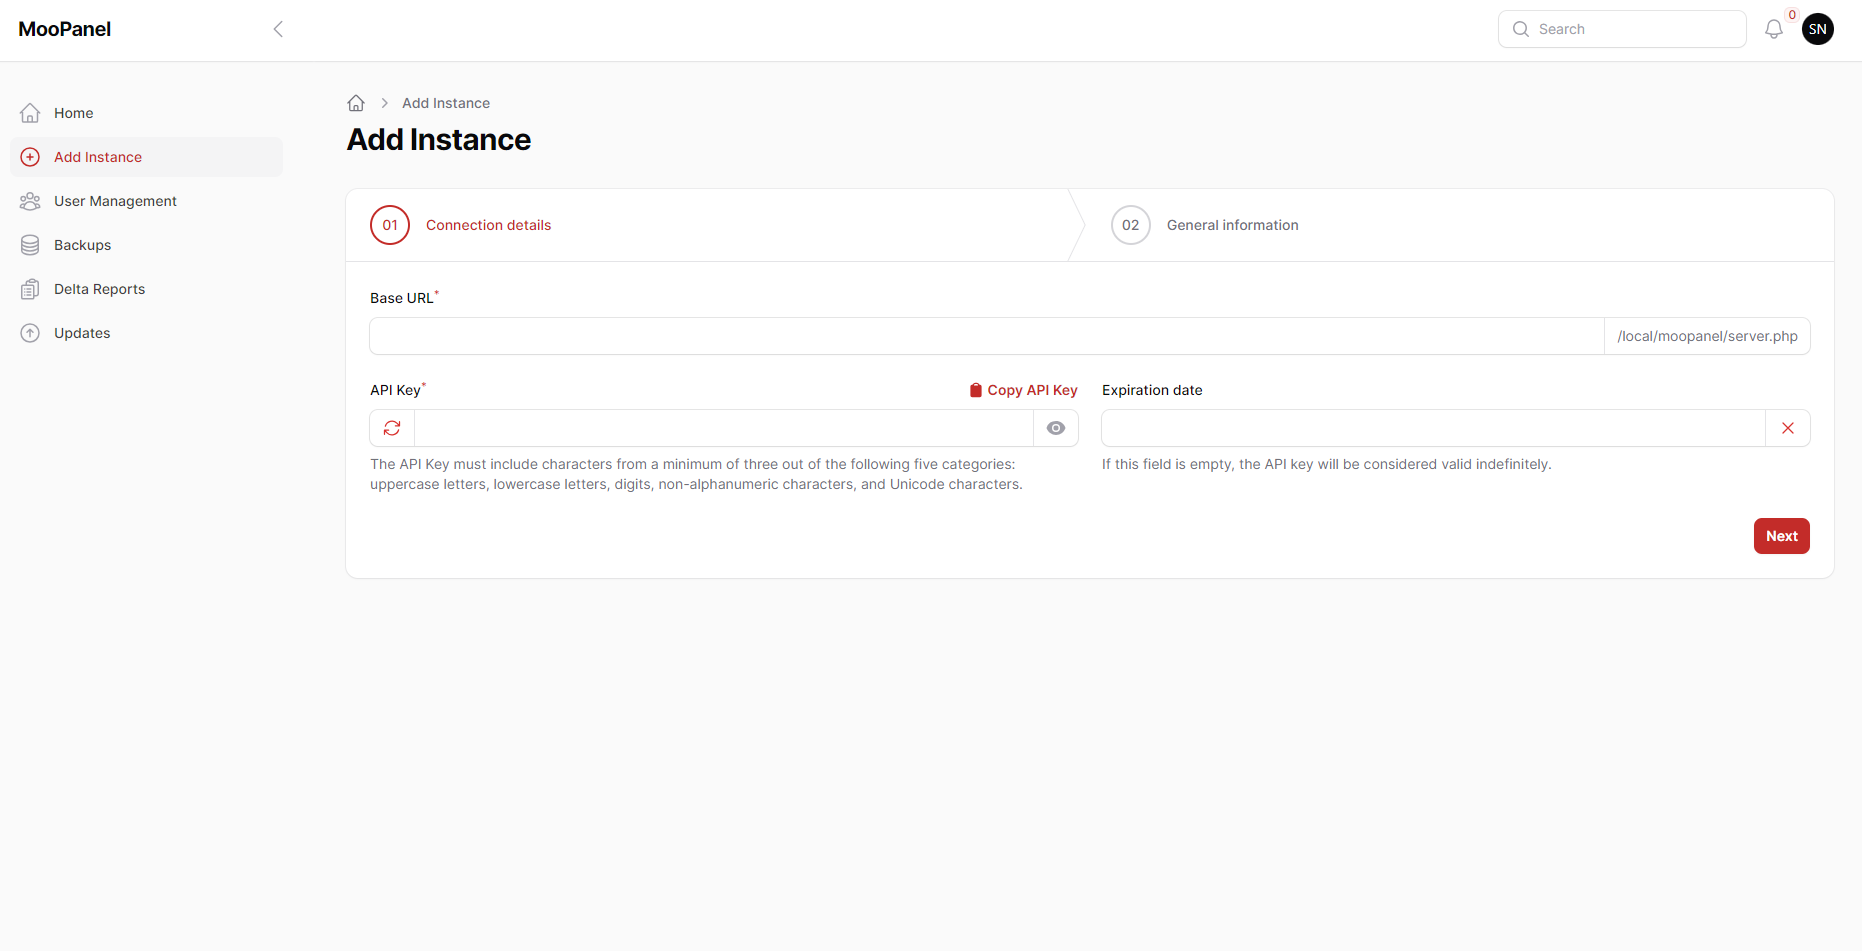Regenerate API key with refresh icon
This screenshot has width=1862, height=951.
click(392, 428)
